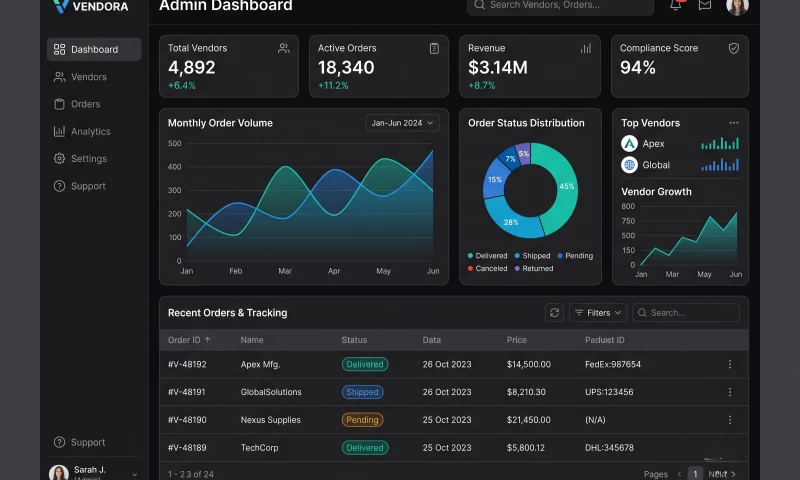This screenshot has height=480, width=800.
Task: Click the Nexus Supplies vendor name
Action: click(x=270, y=420)
